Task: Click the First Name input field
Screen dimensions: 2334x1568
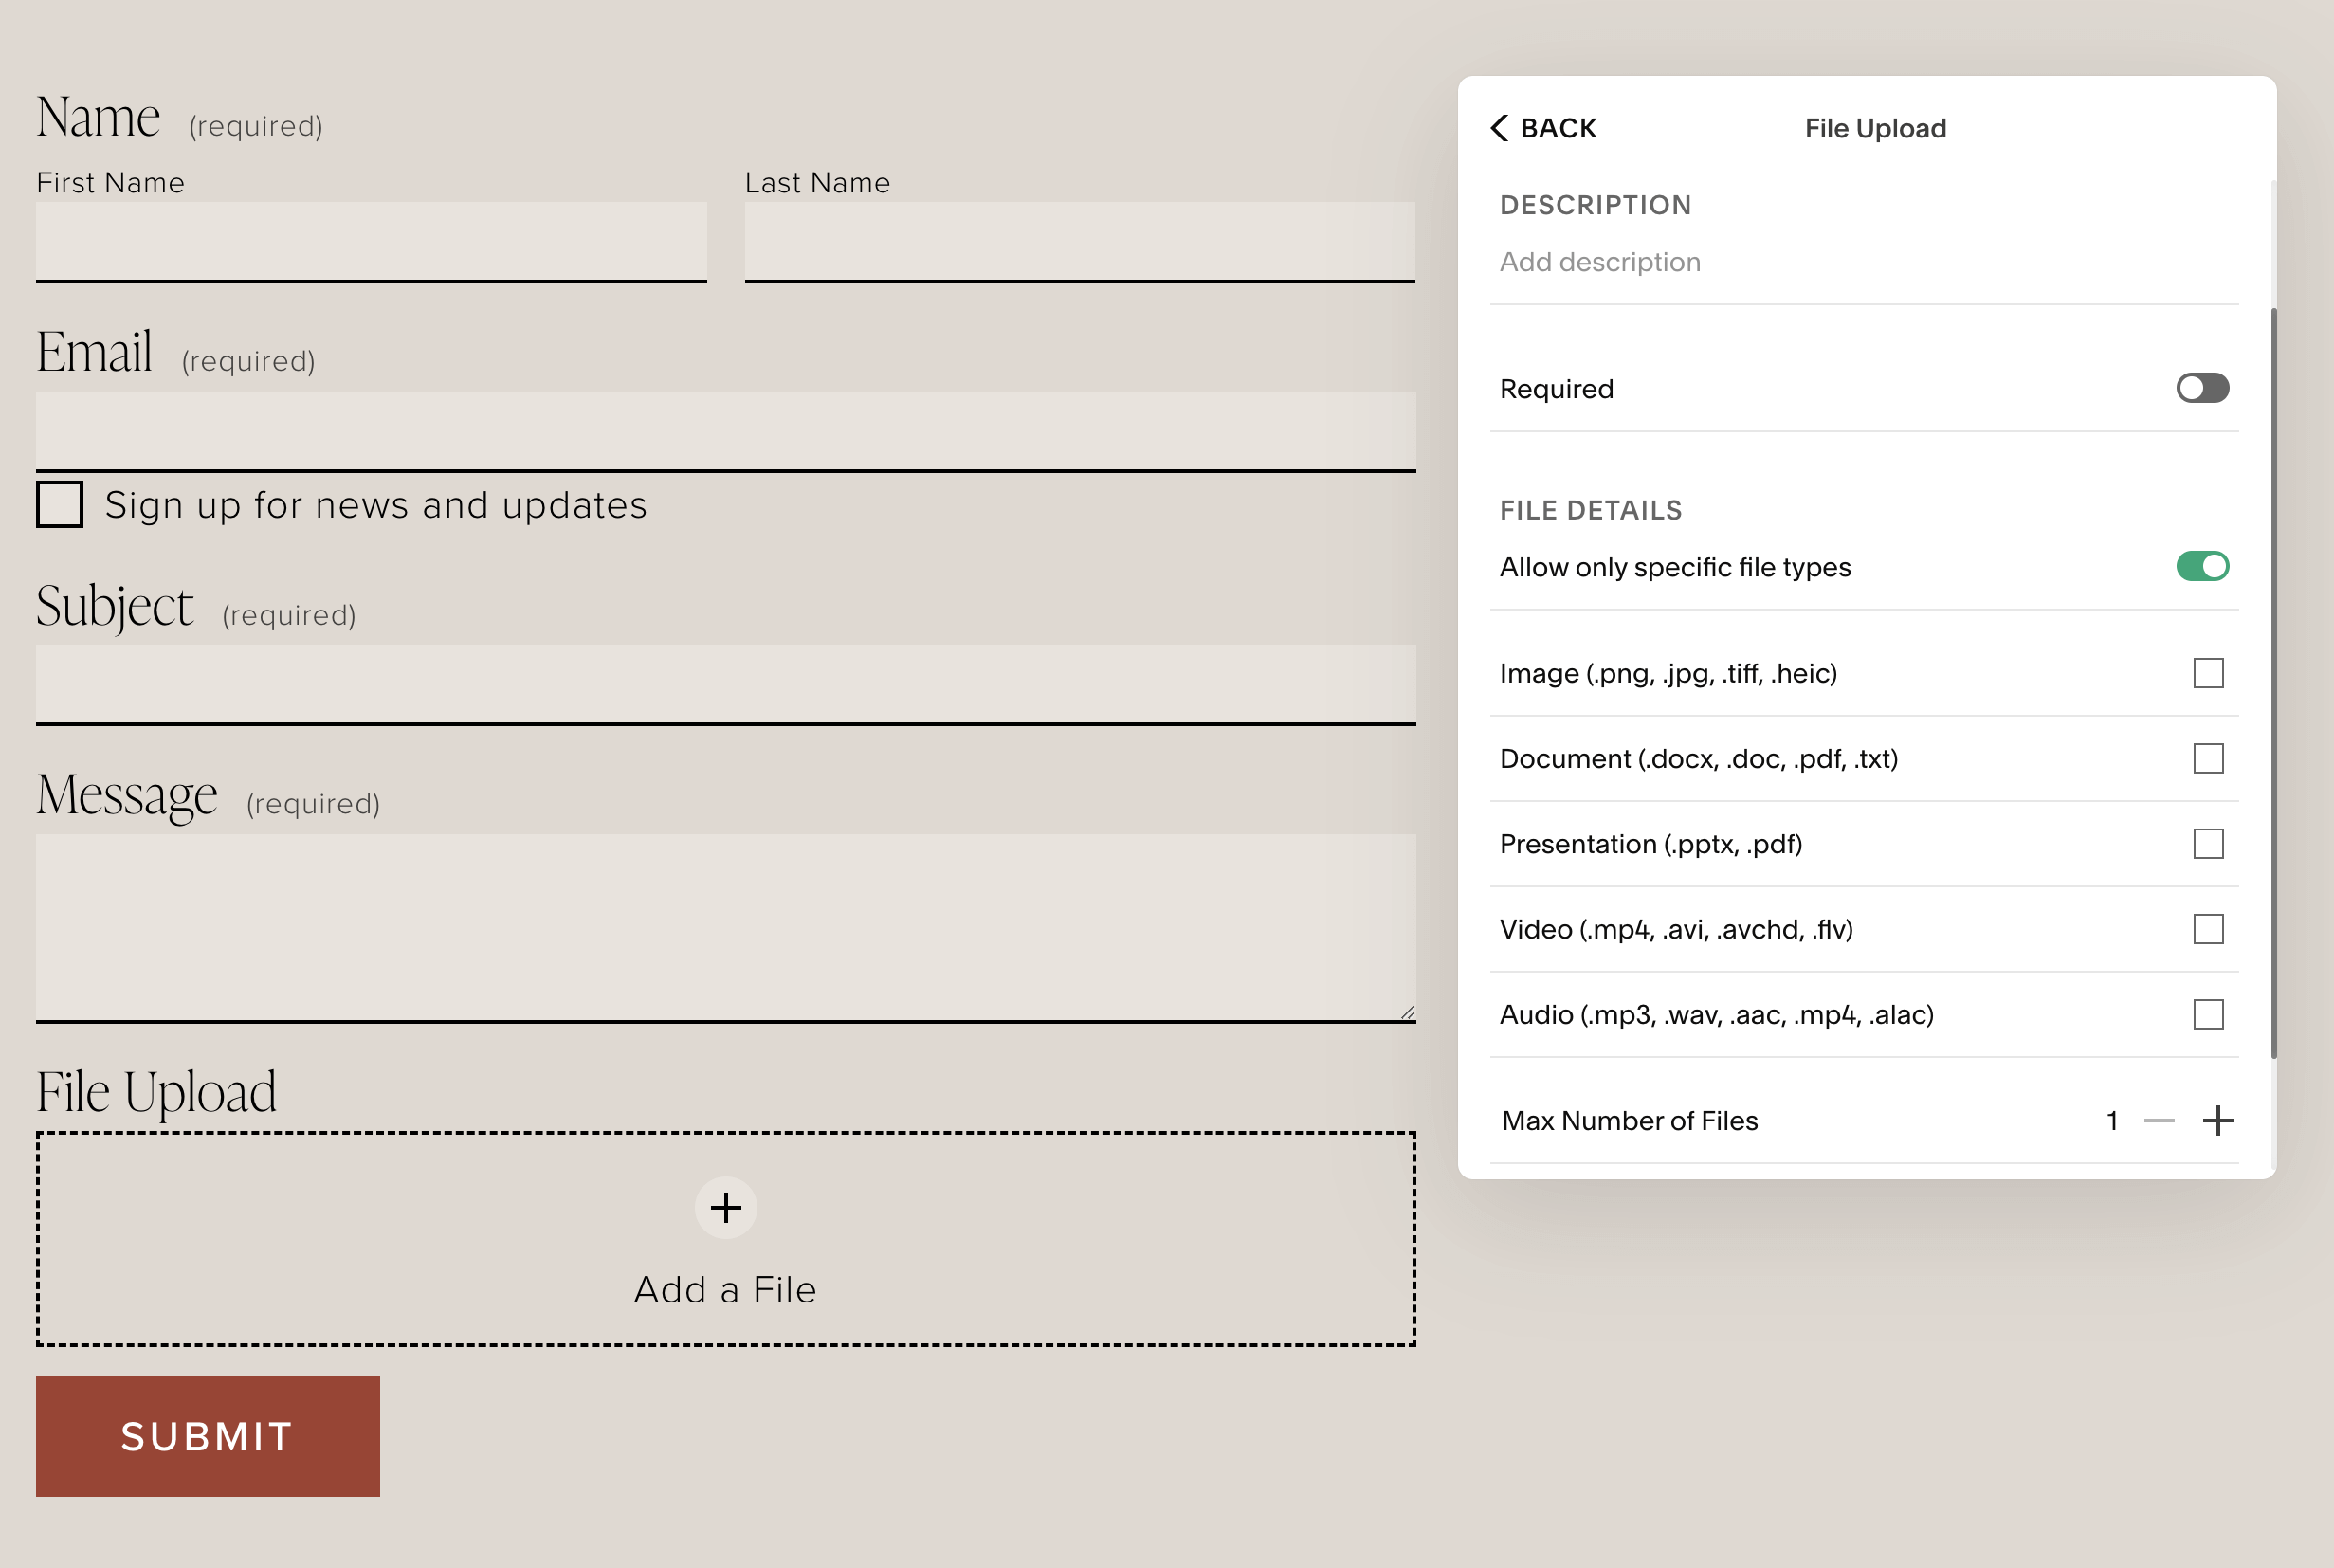Action: pyautogui.click(x=371, y=241)
